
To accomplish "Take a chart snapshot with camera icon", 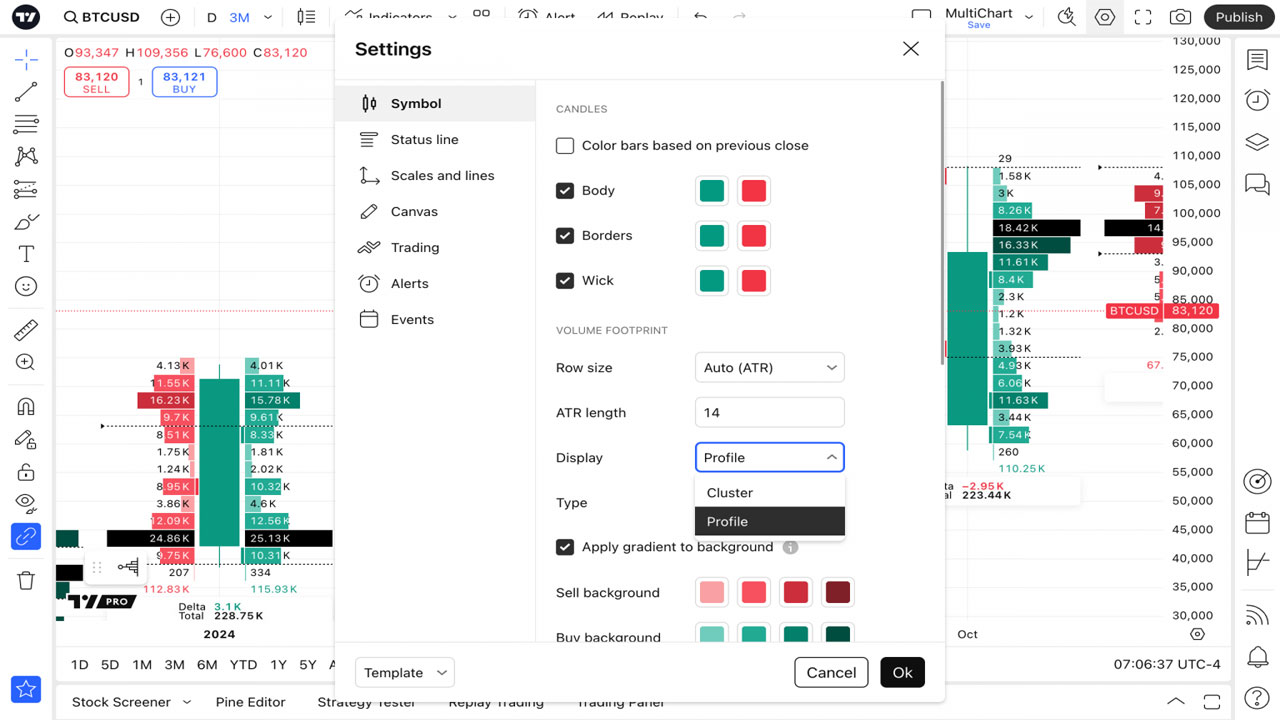I will point(1180,17).
